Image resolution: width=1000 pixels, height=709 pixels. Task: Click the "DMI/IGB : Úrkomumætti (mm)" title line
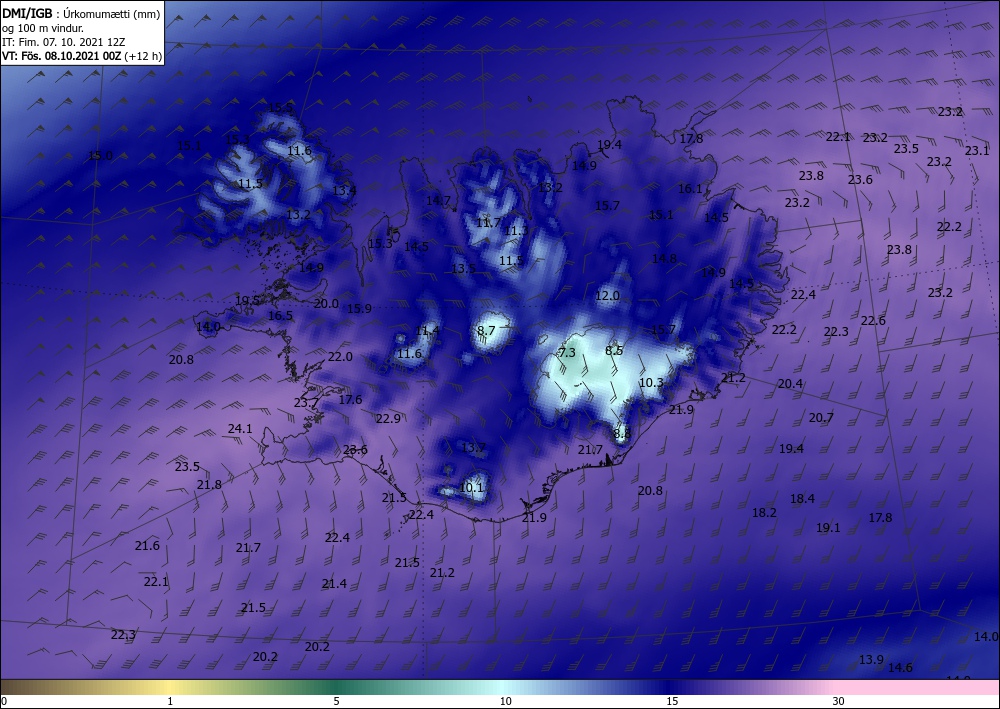[81, 14]
